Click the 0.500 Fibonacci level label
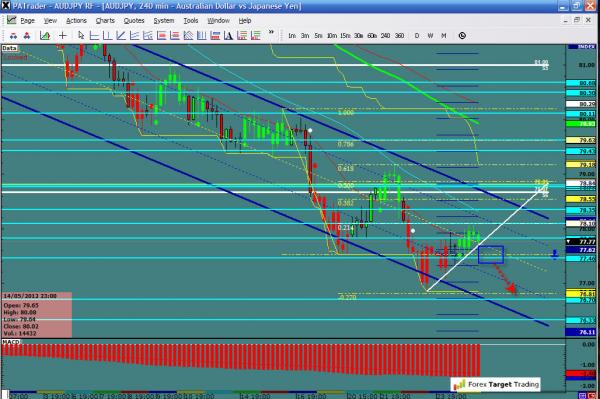The width and height of the screenshot is (600, 399). point(346,186)
